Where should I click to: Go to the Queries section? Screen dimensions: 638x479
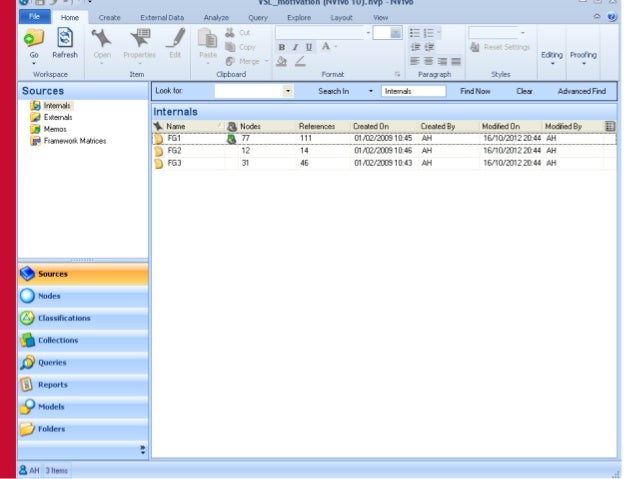52,362
